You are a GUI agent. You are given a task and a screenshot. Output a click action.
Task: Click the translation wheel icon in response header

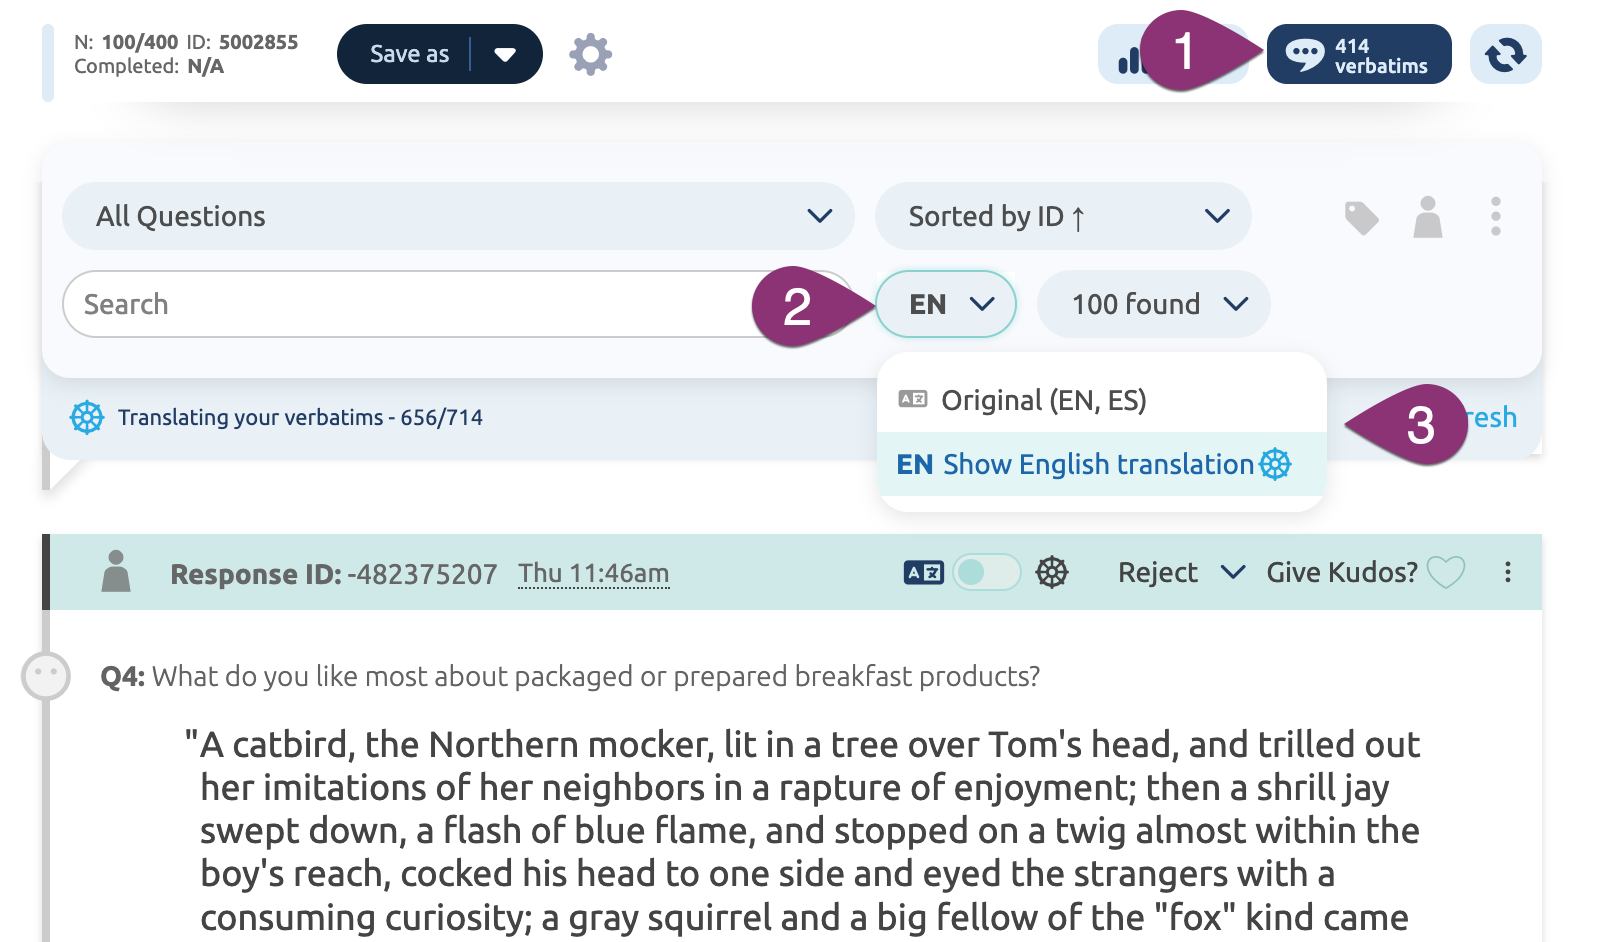[1052, 573]
